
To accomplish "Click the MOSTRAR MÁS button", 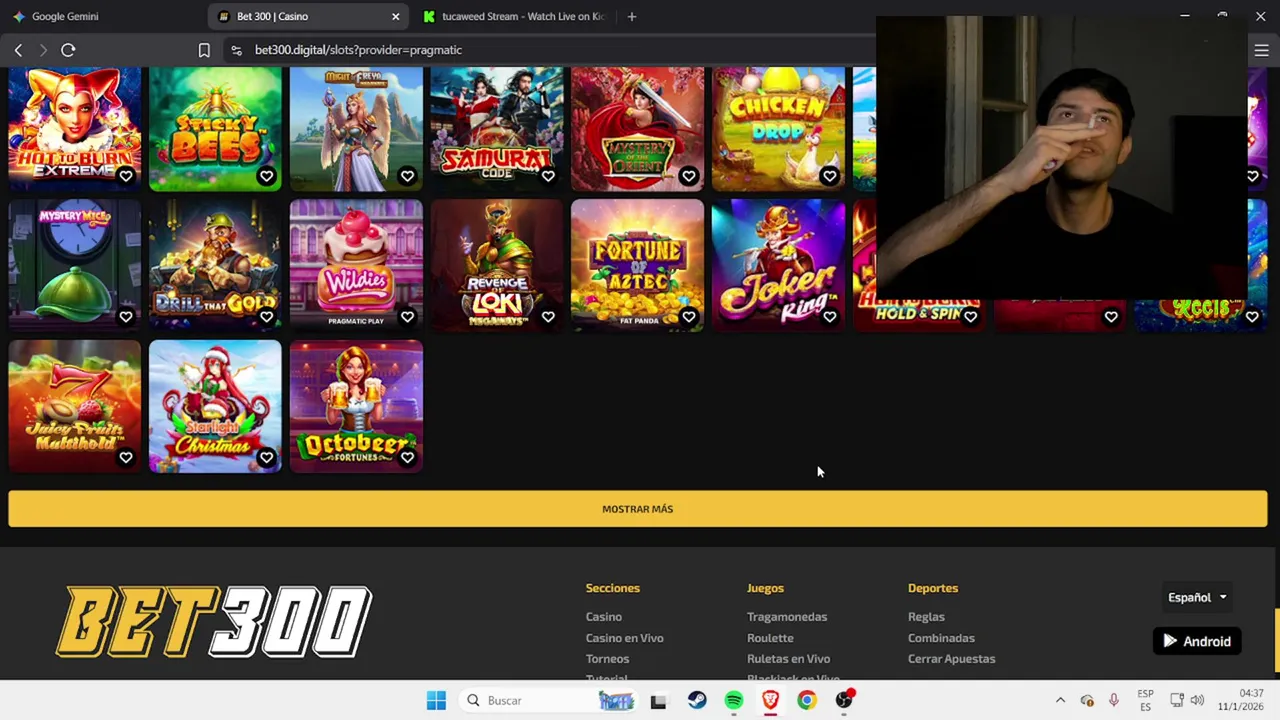I will click(638, 509).
